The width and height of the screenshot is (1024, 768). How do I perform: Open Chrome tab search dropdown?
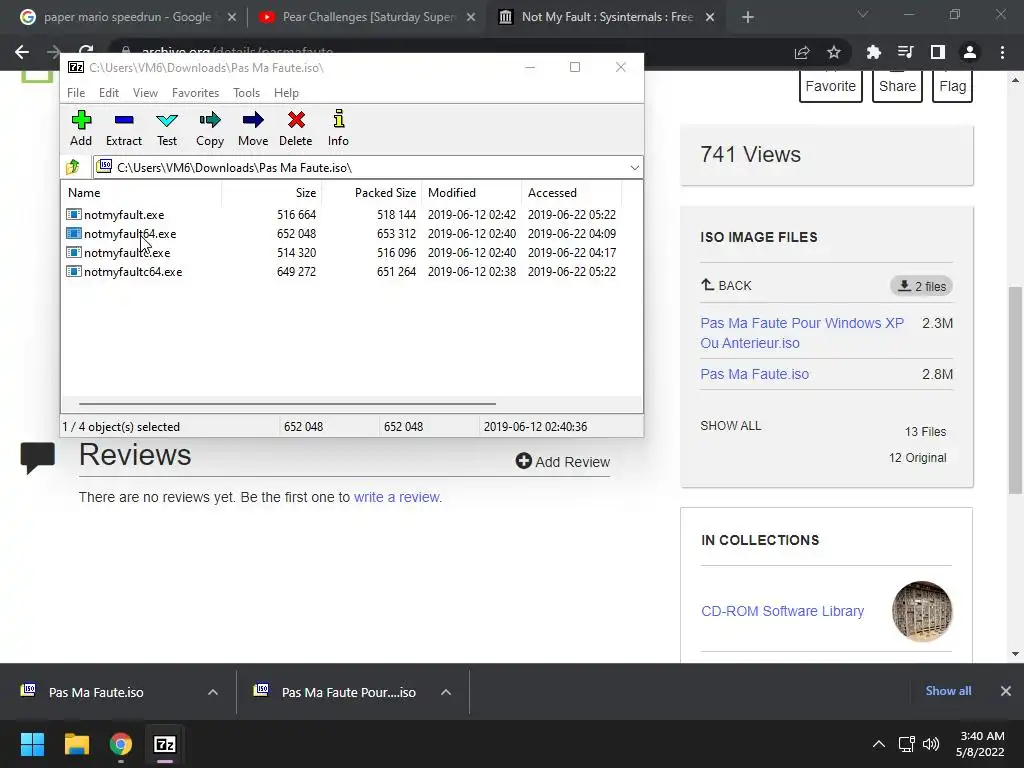coord(863,14)
